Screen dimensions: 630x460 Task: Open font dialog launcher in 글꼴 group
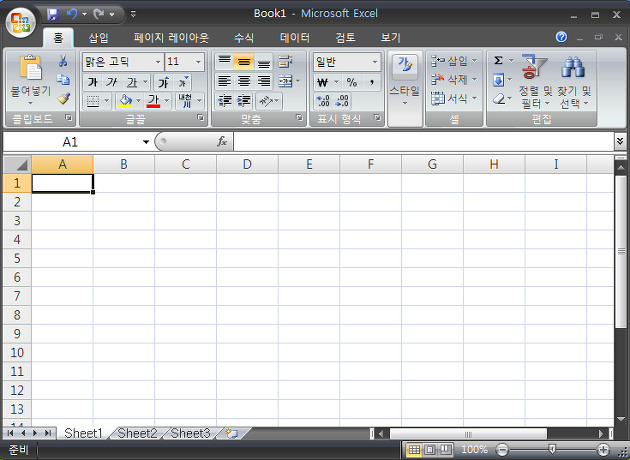tap(200, 117)
